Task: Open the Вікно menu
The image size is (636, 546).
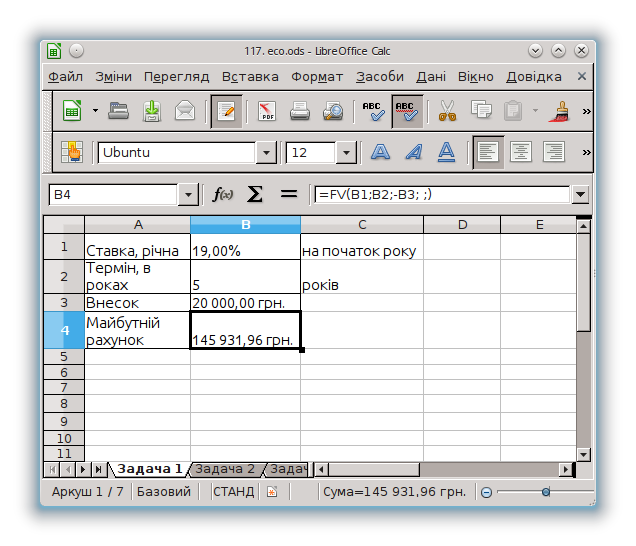Action: [475, 77]
